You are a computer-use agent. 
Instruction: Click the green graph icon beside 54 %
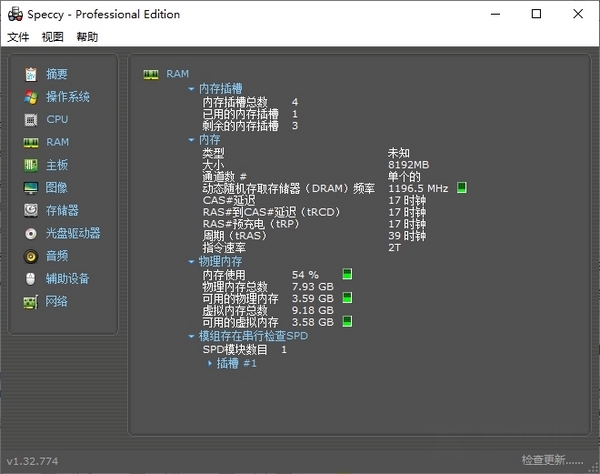[x=347, y=274]
